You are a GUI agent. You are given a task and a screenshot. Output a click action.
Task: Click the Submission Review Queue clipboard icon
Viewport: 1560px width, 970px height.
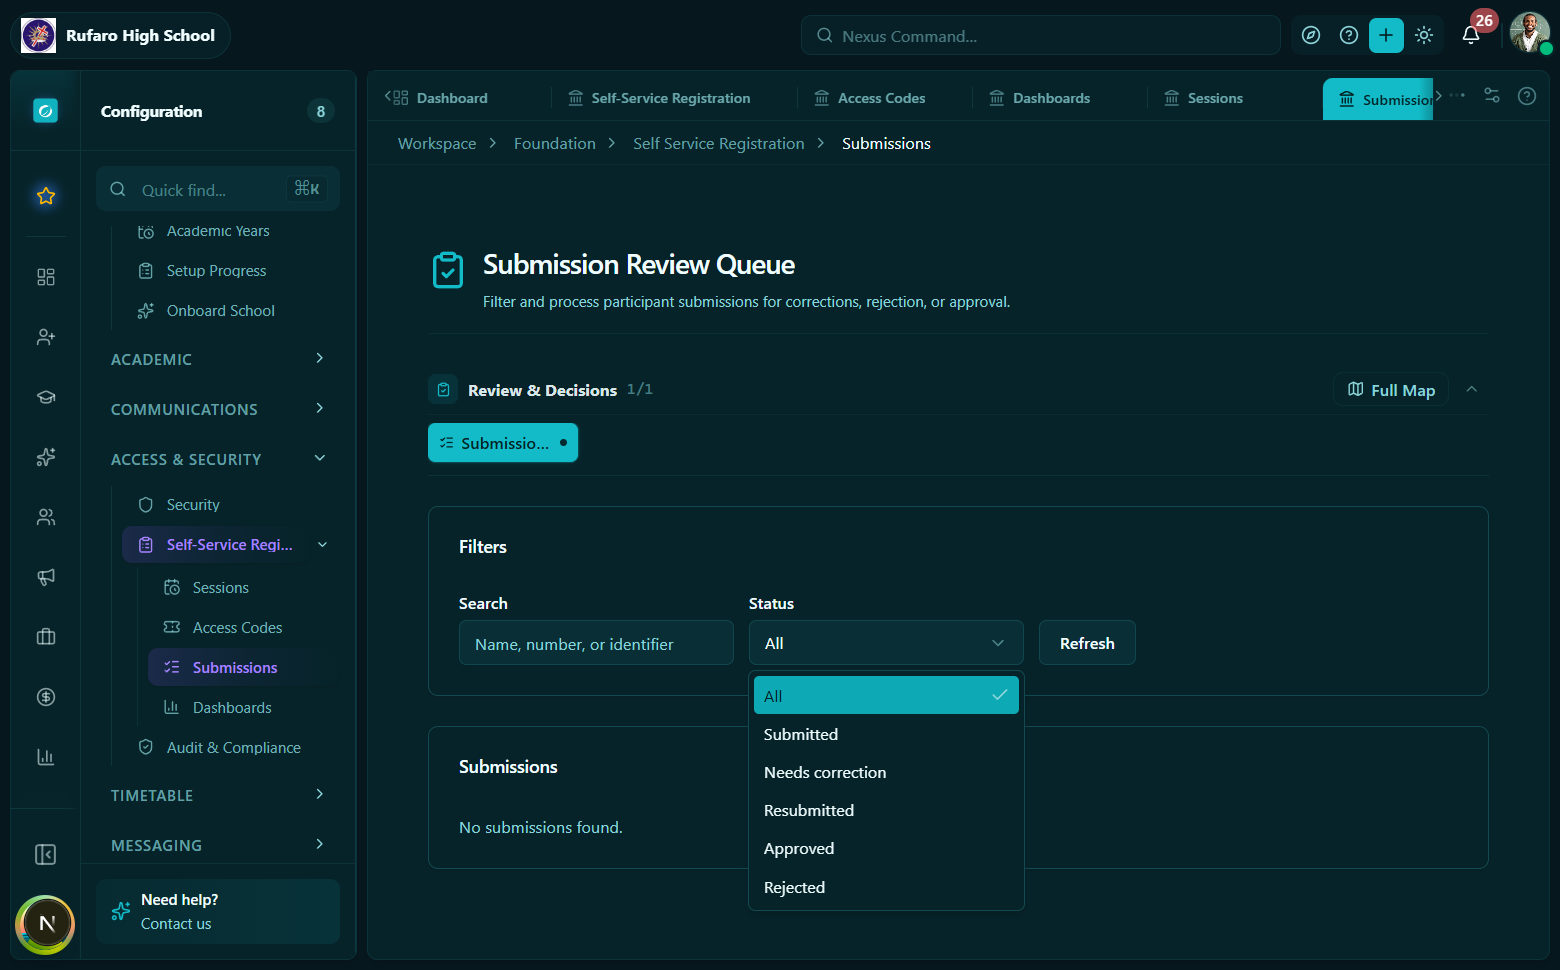click(x=448, y=270)
